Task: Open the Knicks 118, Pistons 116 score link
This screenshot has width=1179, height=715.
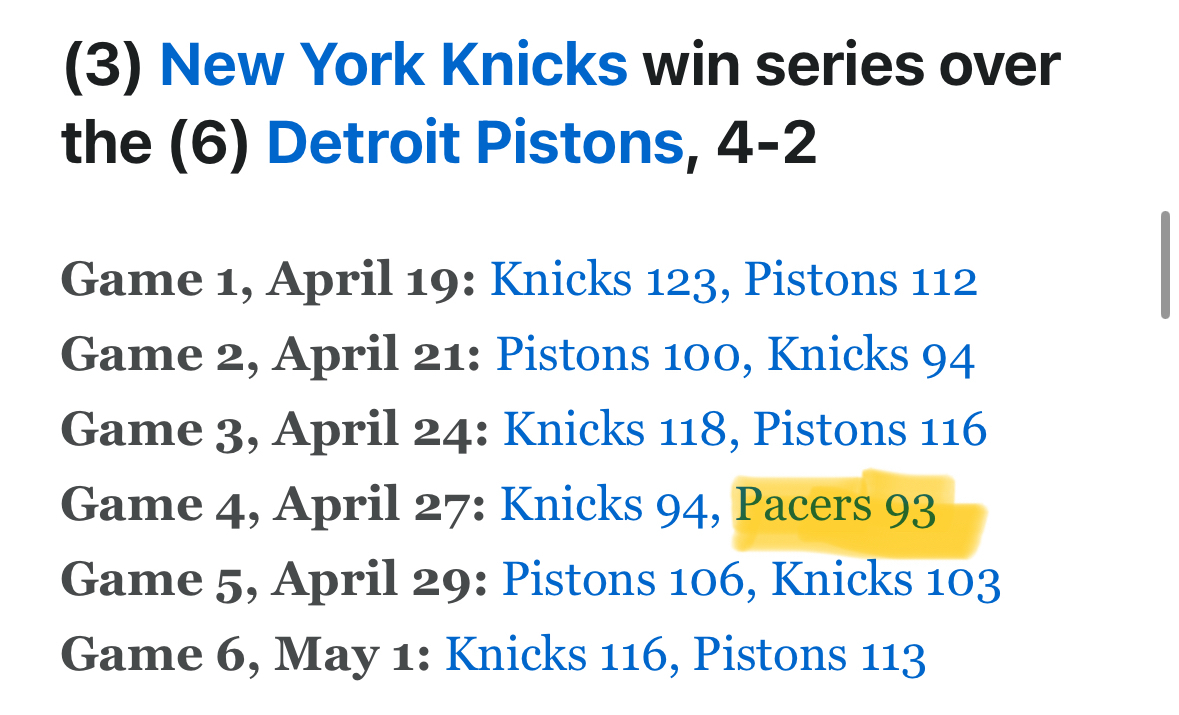Action: [744, 430]
